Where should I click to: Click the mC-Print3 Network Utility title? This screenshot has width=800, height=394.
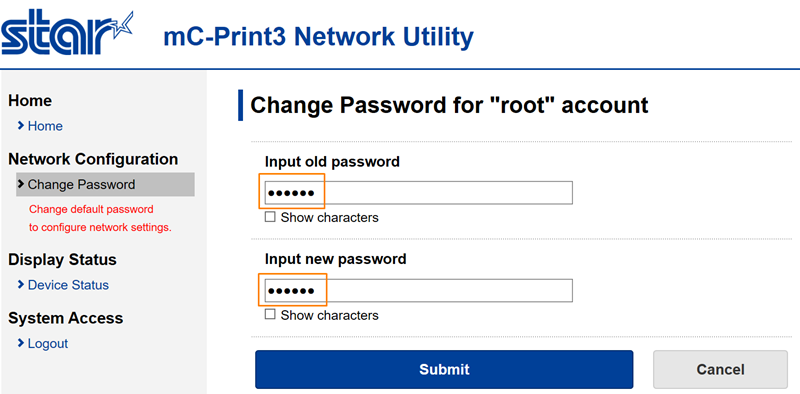point(318,37)
